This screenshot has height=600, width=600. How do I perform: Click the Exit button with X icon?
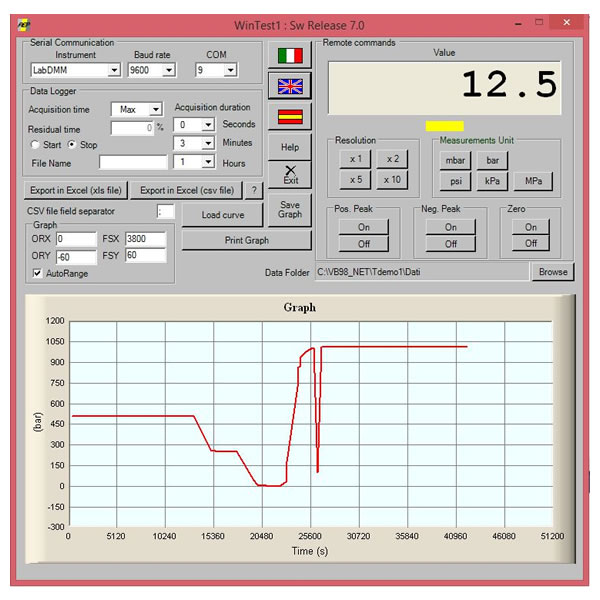290,175
